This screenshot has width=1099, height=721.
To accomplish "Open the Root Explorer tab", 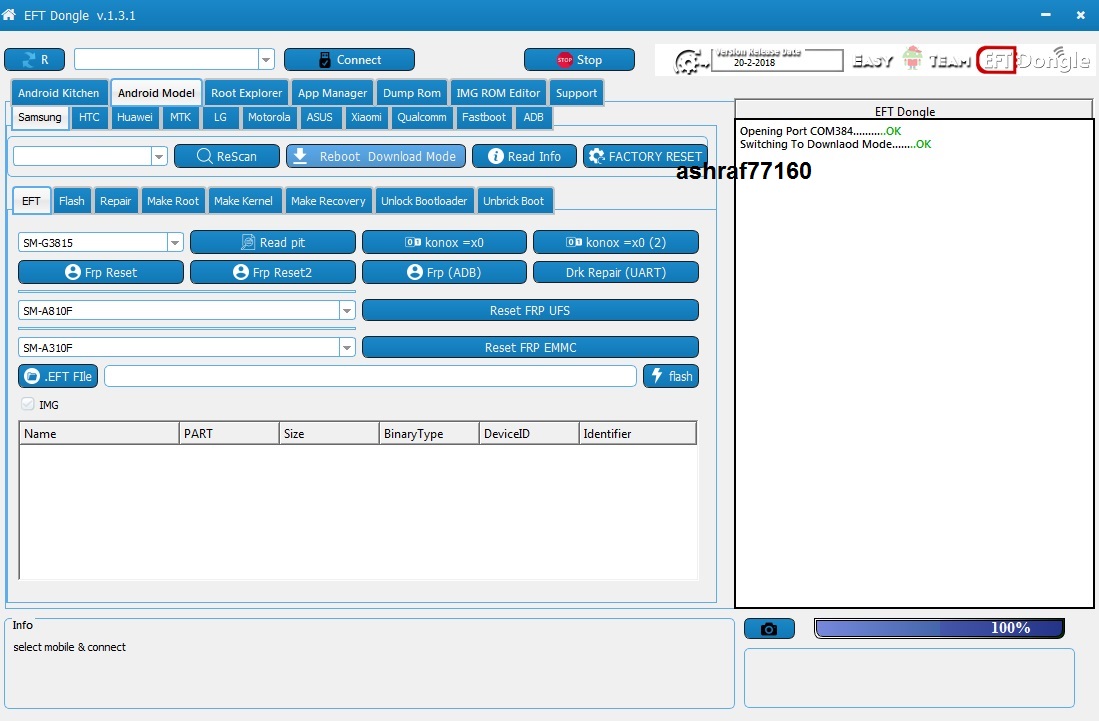I will [246, 92].
